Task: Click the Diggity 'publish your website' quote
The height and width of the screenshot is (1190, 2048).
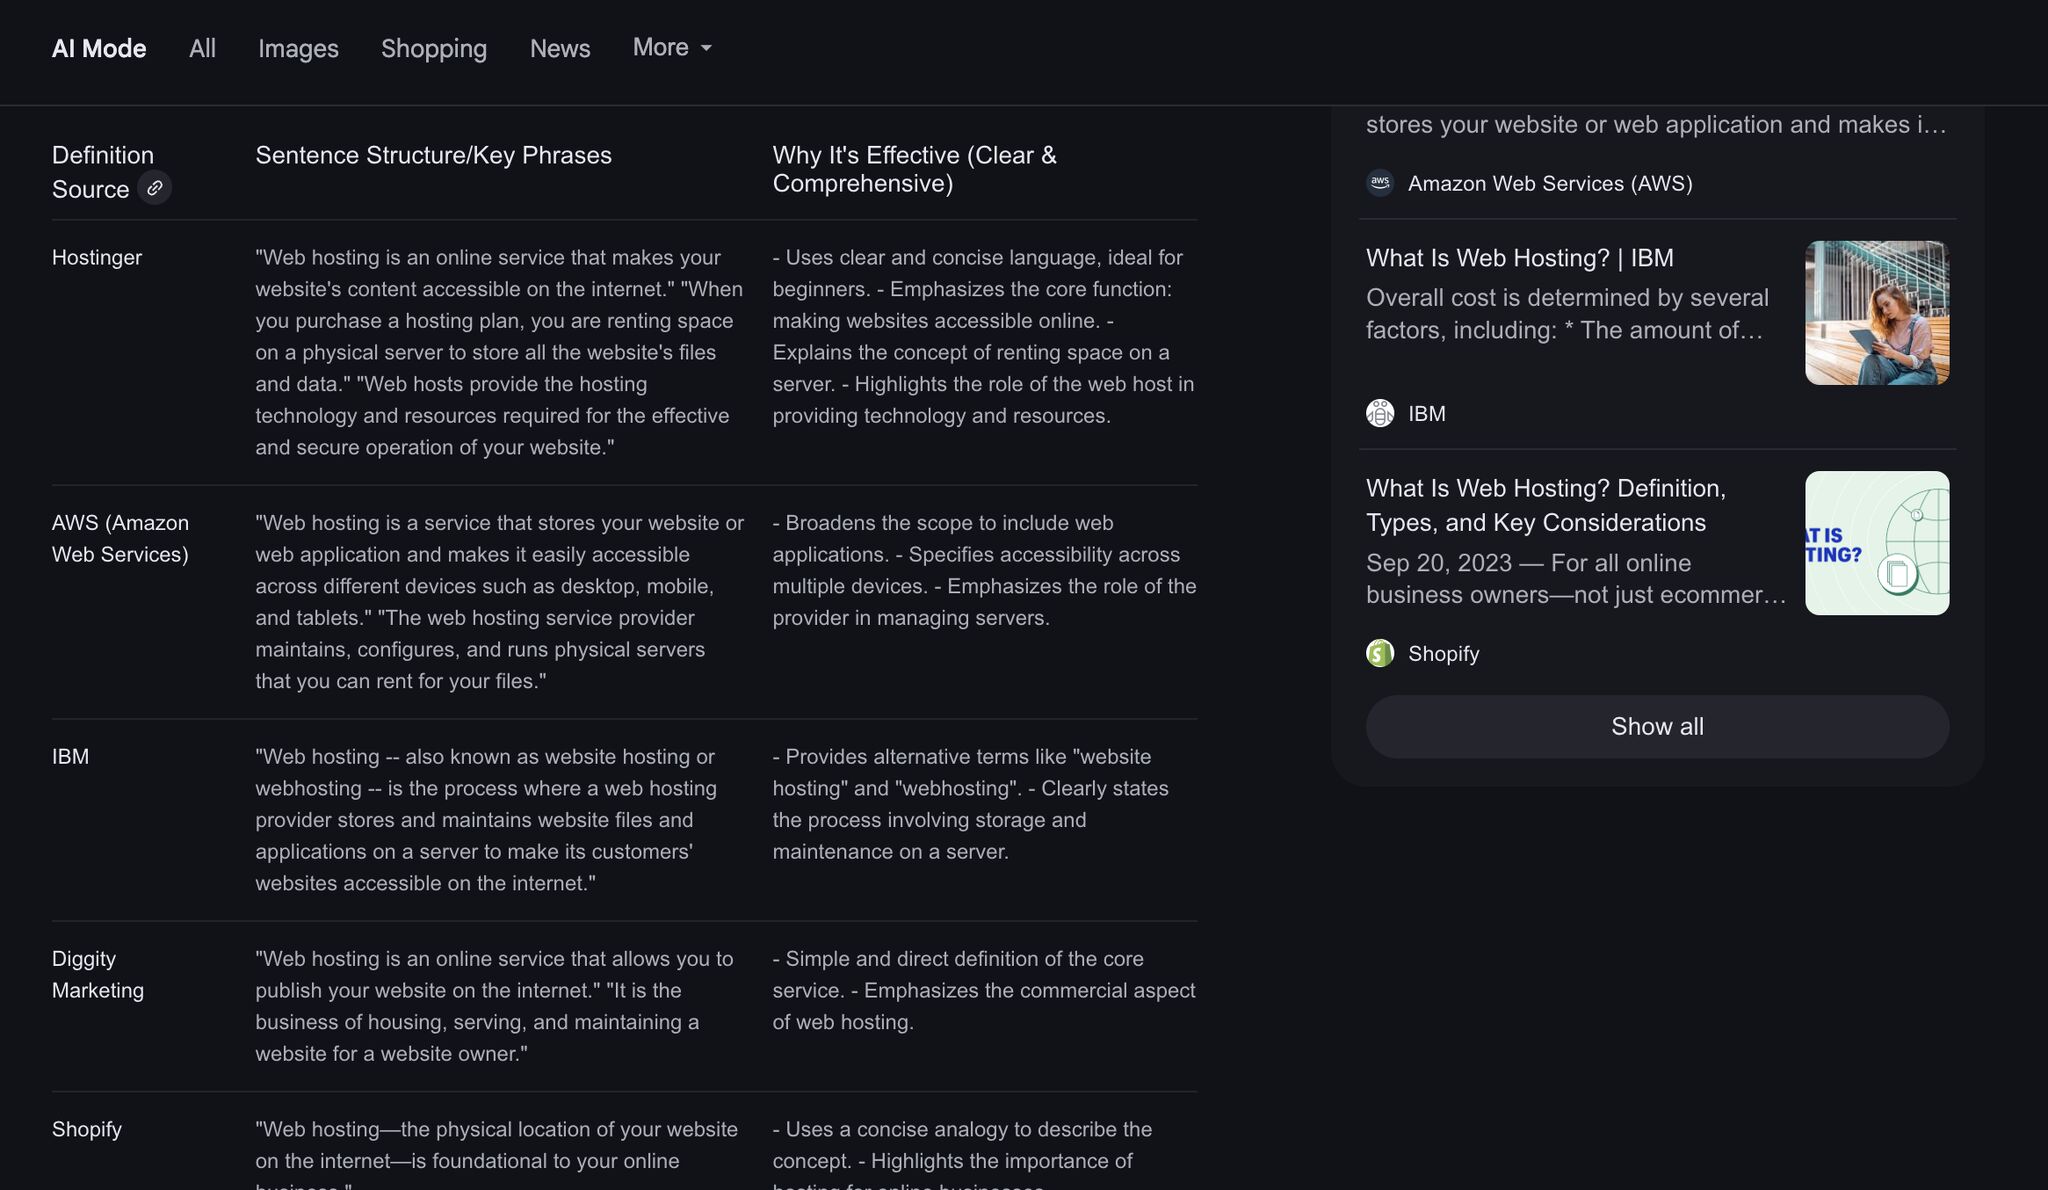Action: [494, 1006]
